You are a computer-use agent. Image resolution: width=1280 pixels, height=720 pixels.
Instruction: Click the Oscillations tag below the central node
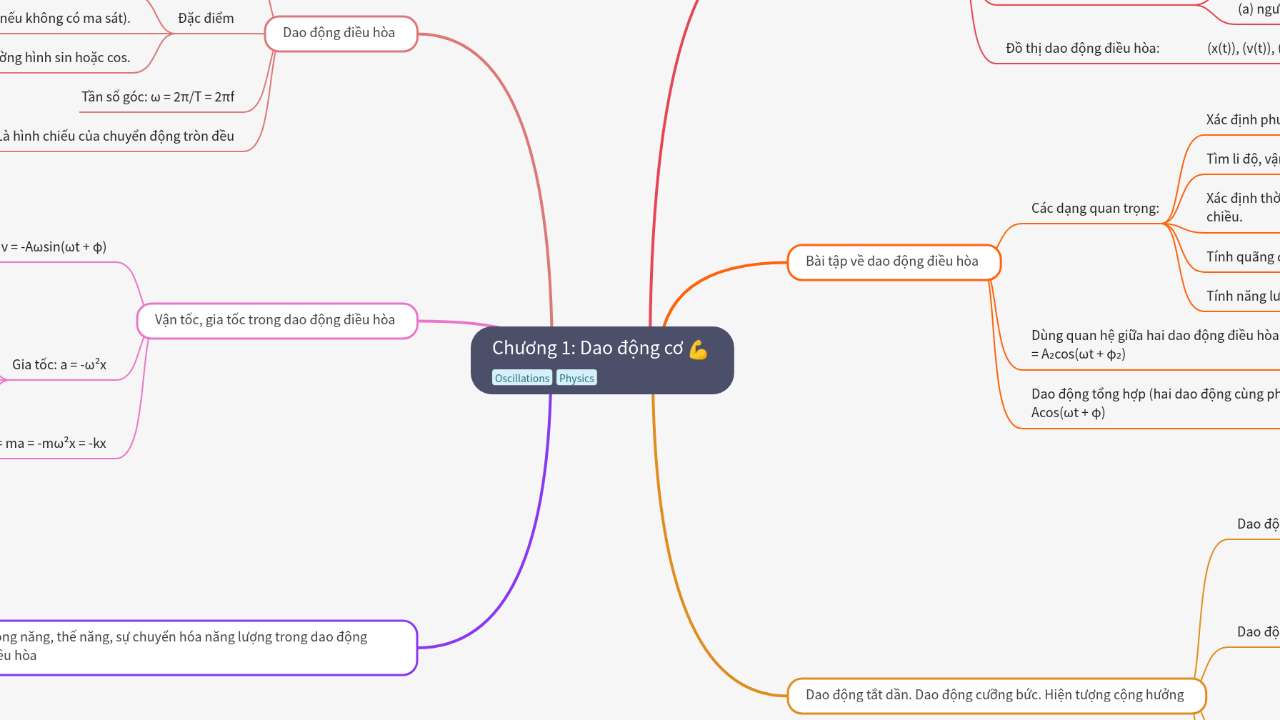pyautogui.click(x=521, y=377)
